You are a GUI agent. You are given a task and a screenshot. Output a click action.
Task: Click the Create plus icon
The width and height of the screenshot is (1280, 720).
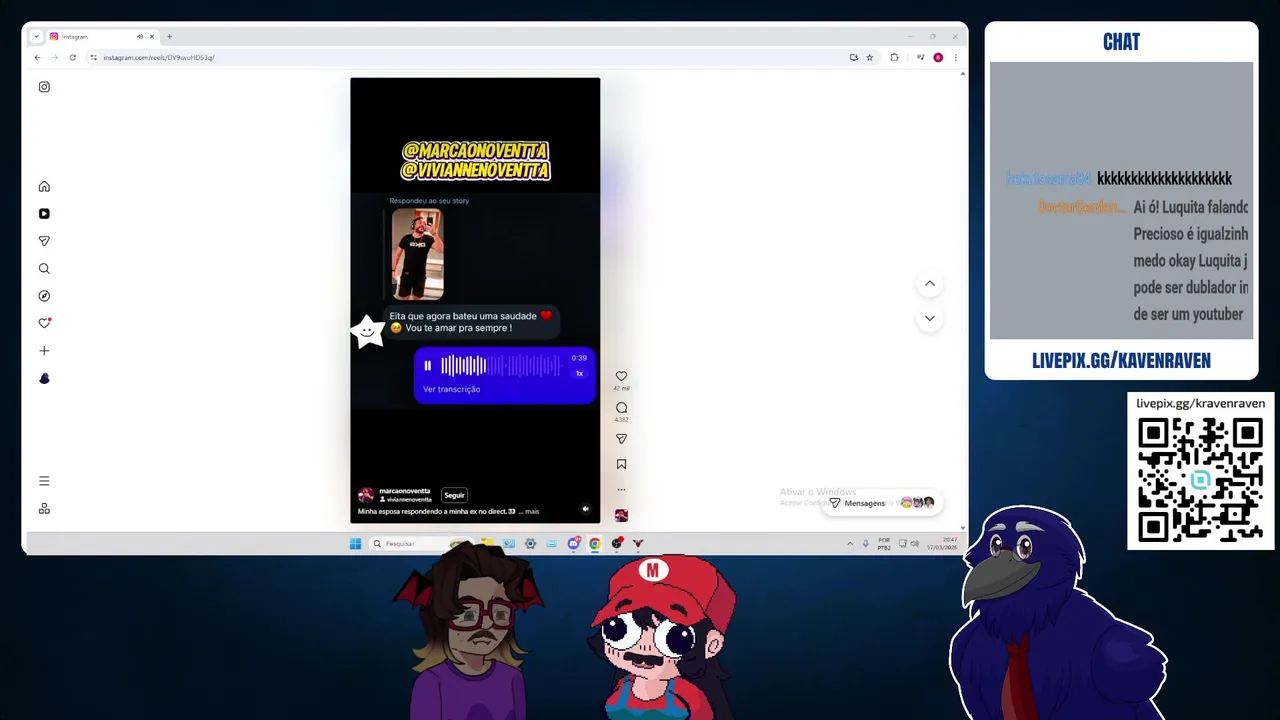(44, 351)
